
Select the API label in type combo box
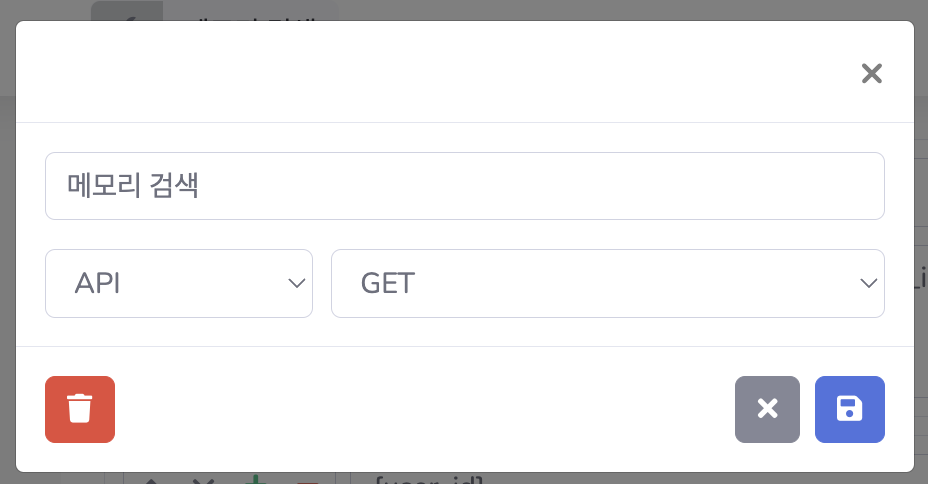[98, 283]
